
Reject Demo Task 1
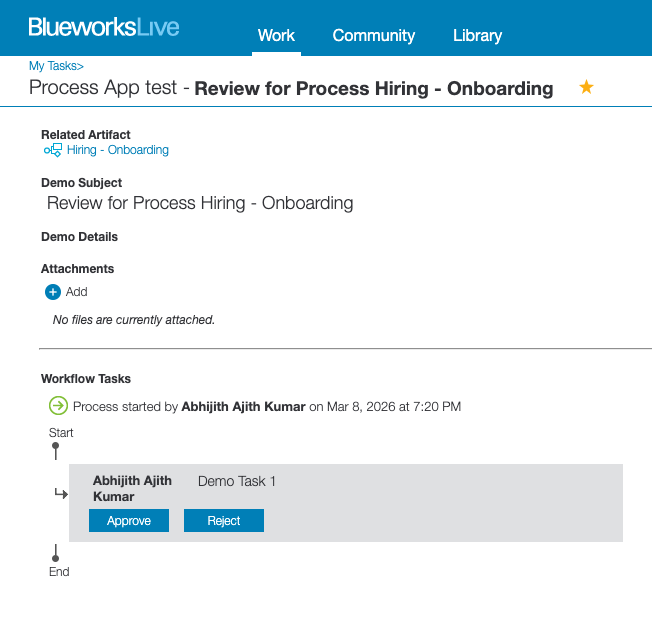point(224,520)
